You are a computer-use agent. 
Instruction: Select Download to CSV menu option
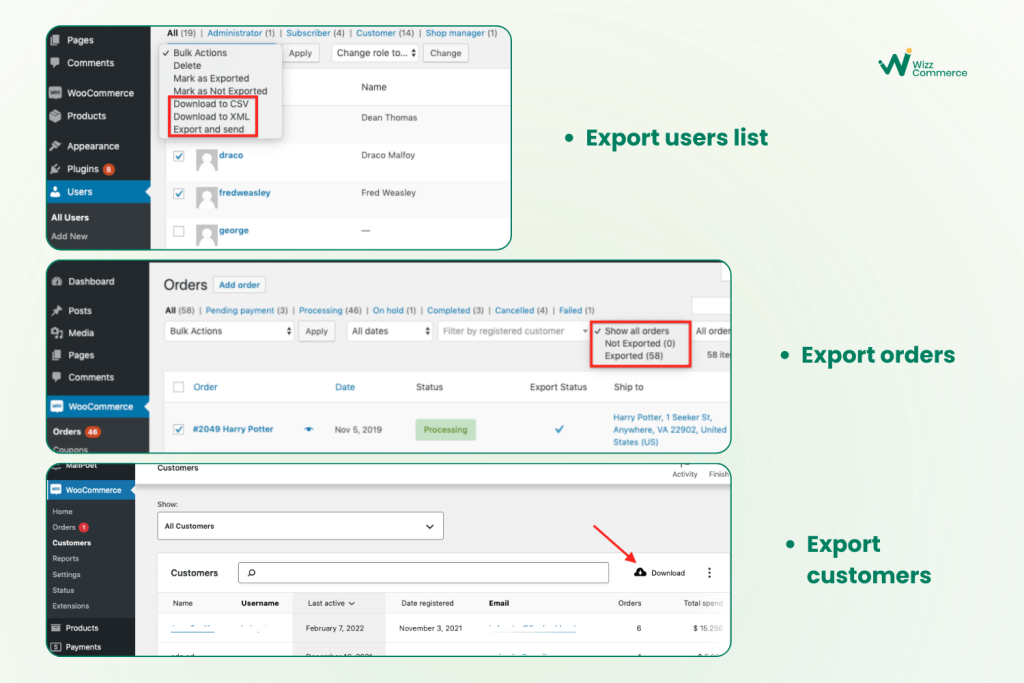[211, 104]
